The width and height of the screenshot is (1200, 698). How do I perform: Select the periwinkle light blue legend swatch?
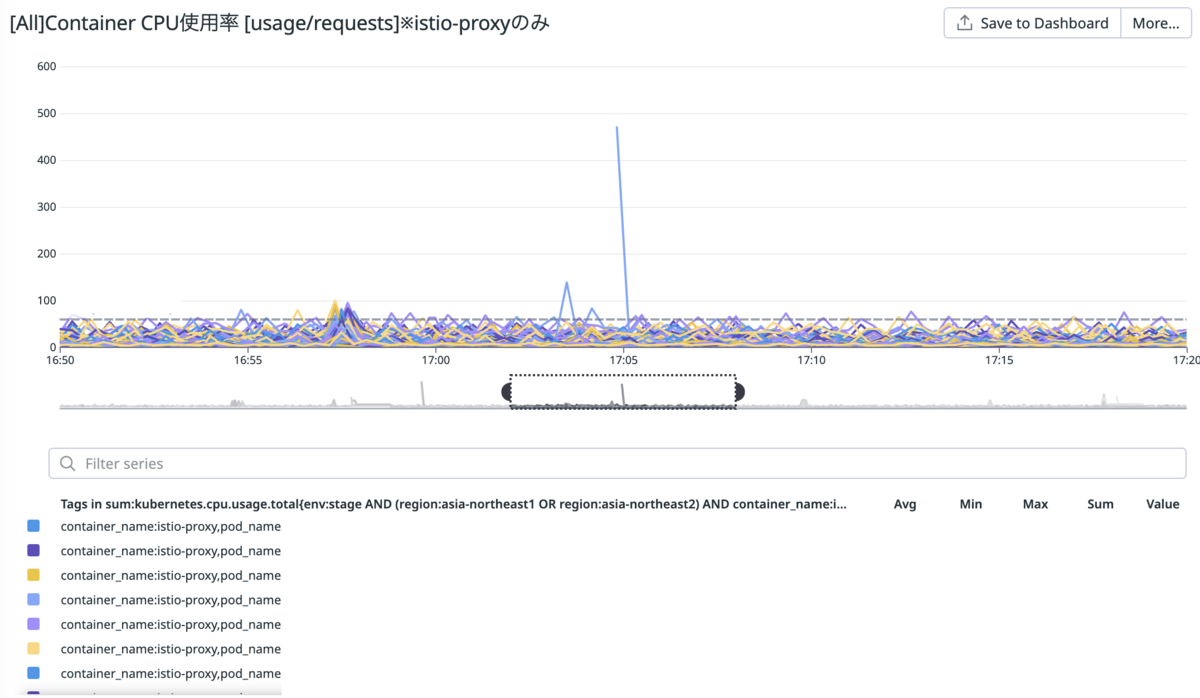click(34, 599)
